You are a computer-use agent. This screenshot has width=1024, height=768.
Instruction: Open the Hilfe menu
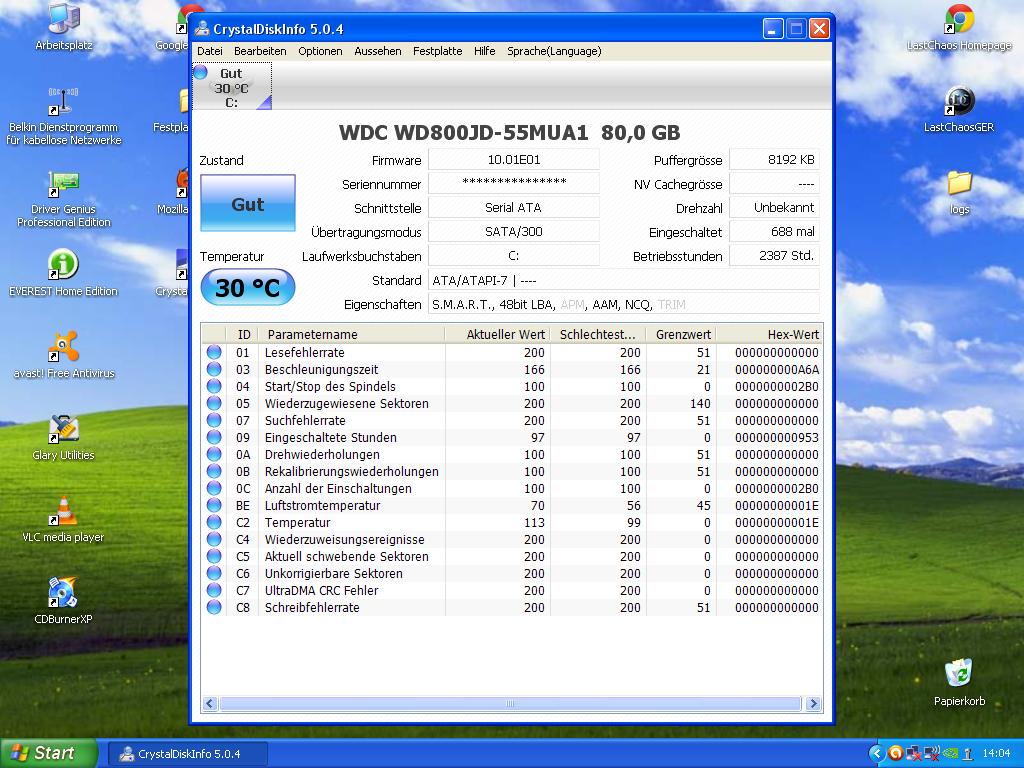point(485,51)
